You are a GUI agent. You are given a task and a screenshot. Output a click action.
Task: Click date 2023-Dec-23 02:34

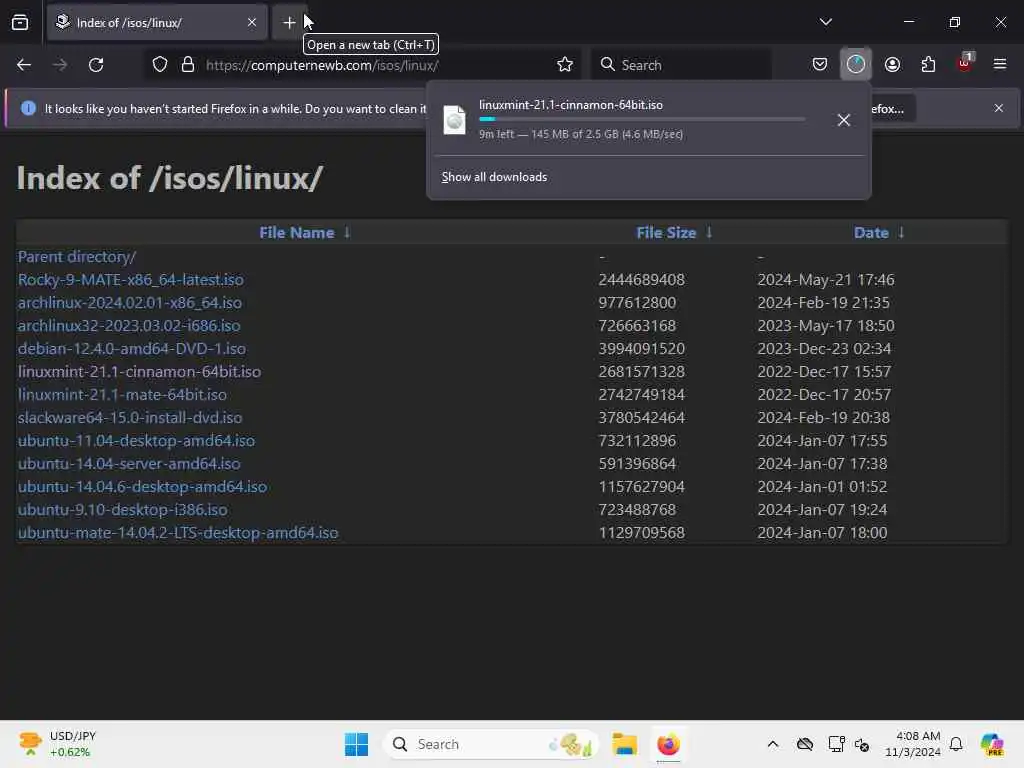click(x=824, y=348)
